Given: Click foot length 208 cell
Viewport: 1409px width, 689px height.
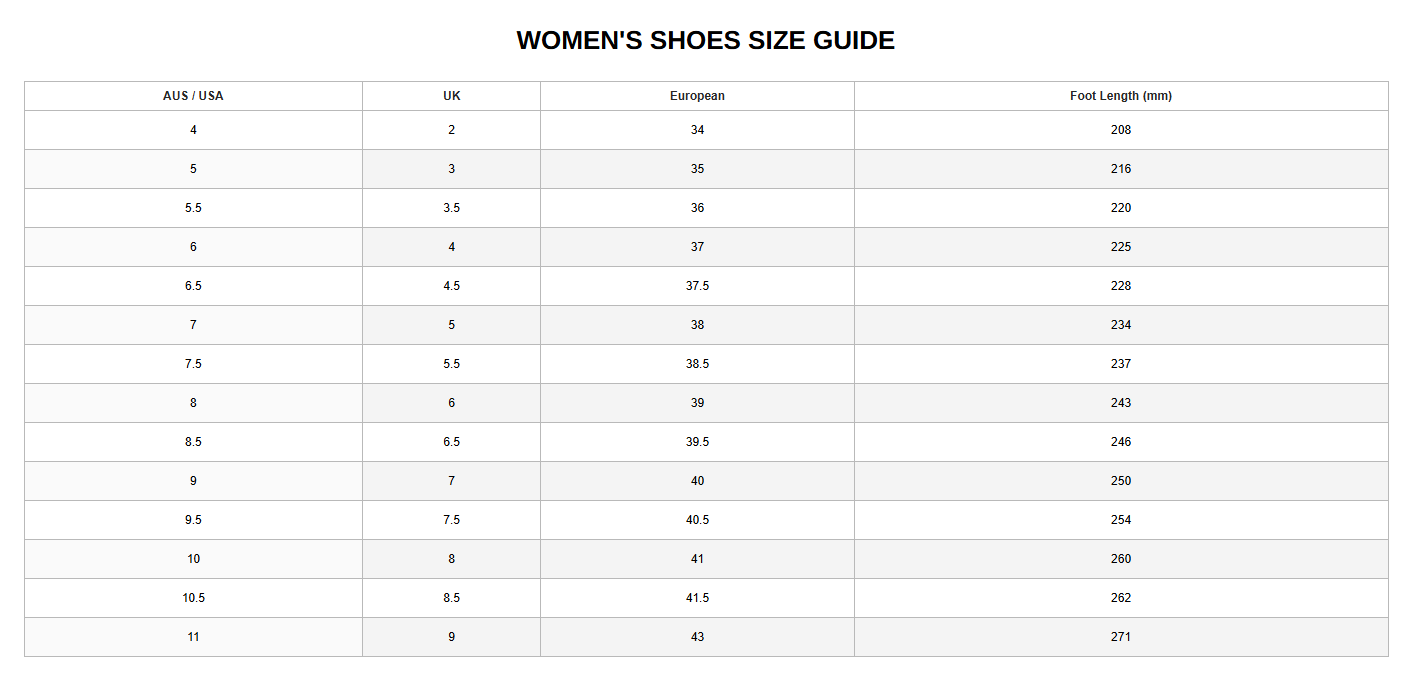Looking at the screenshot, I should pos(1121,130).
